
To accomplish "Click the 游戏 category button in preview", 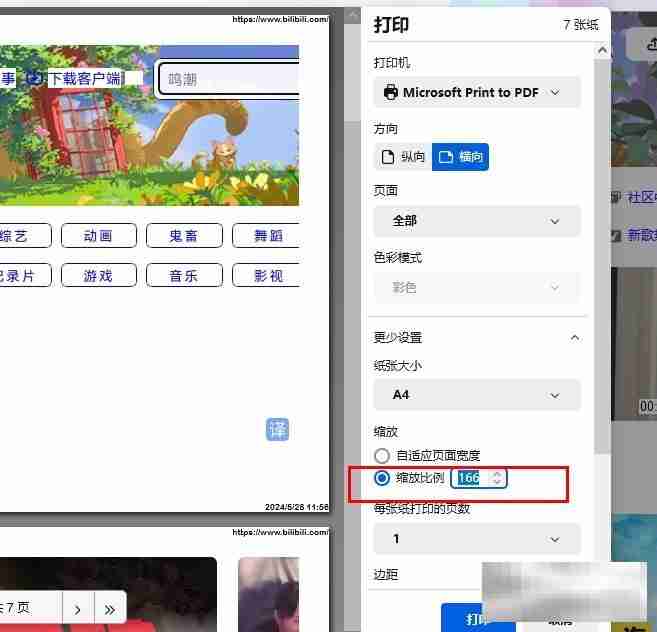I will point(98,276).
